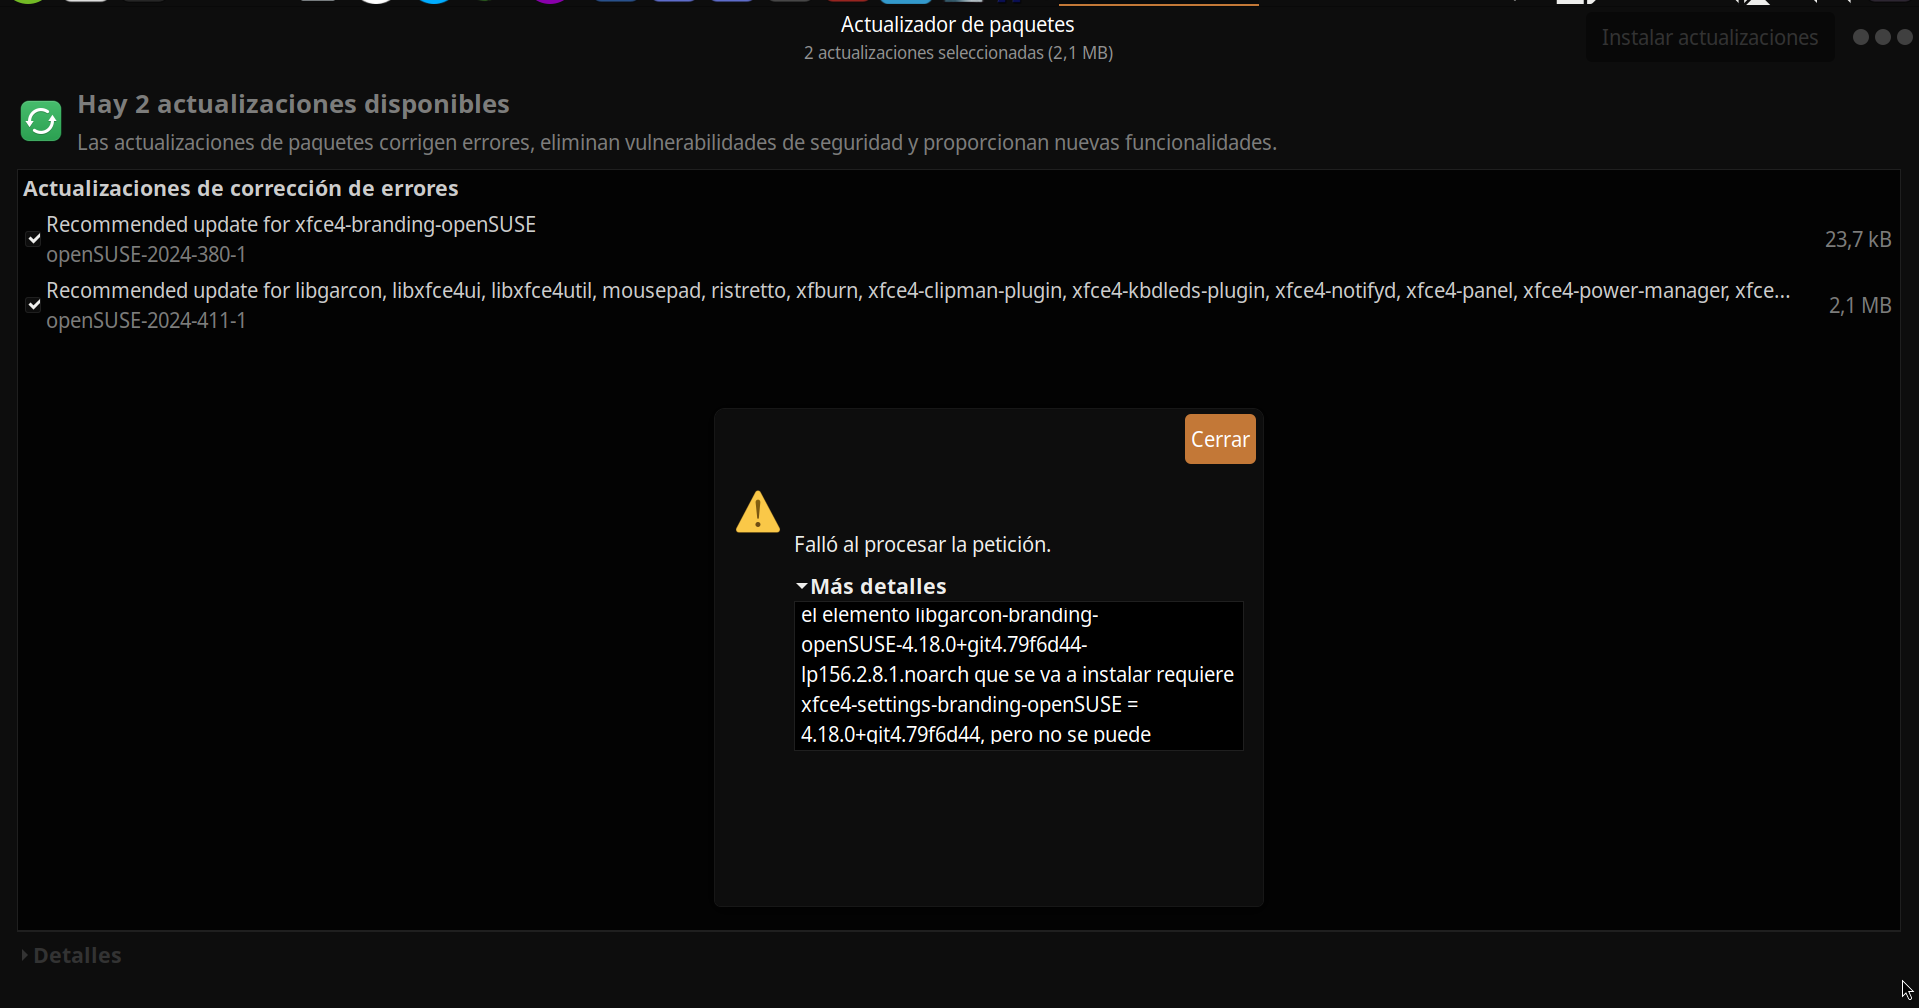Click the middle window control dot
The image size is (1919, 1008).
(1883, 37)
